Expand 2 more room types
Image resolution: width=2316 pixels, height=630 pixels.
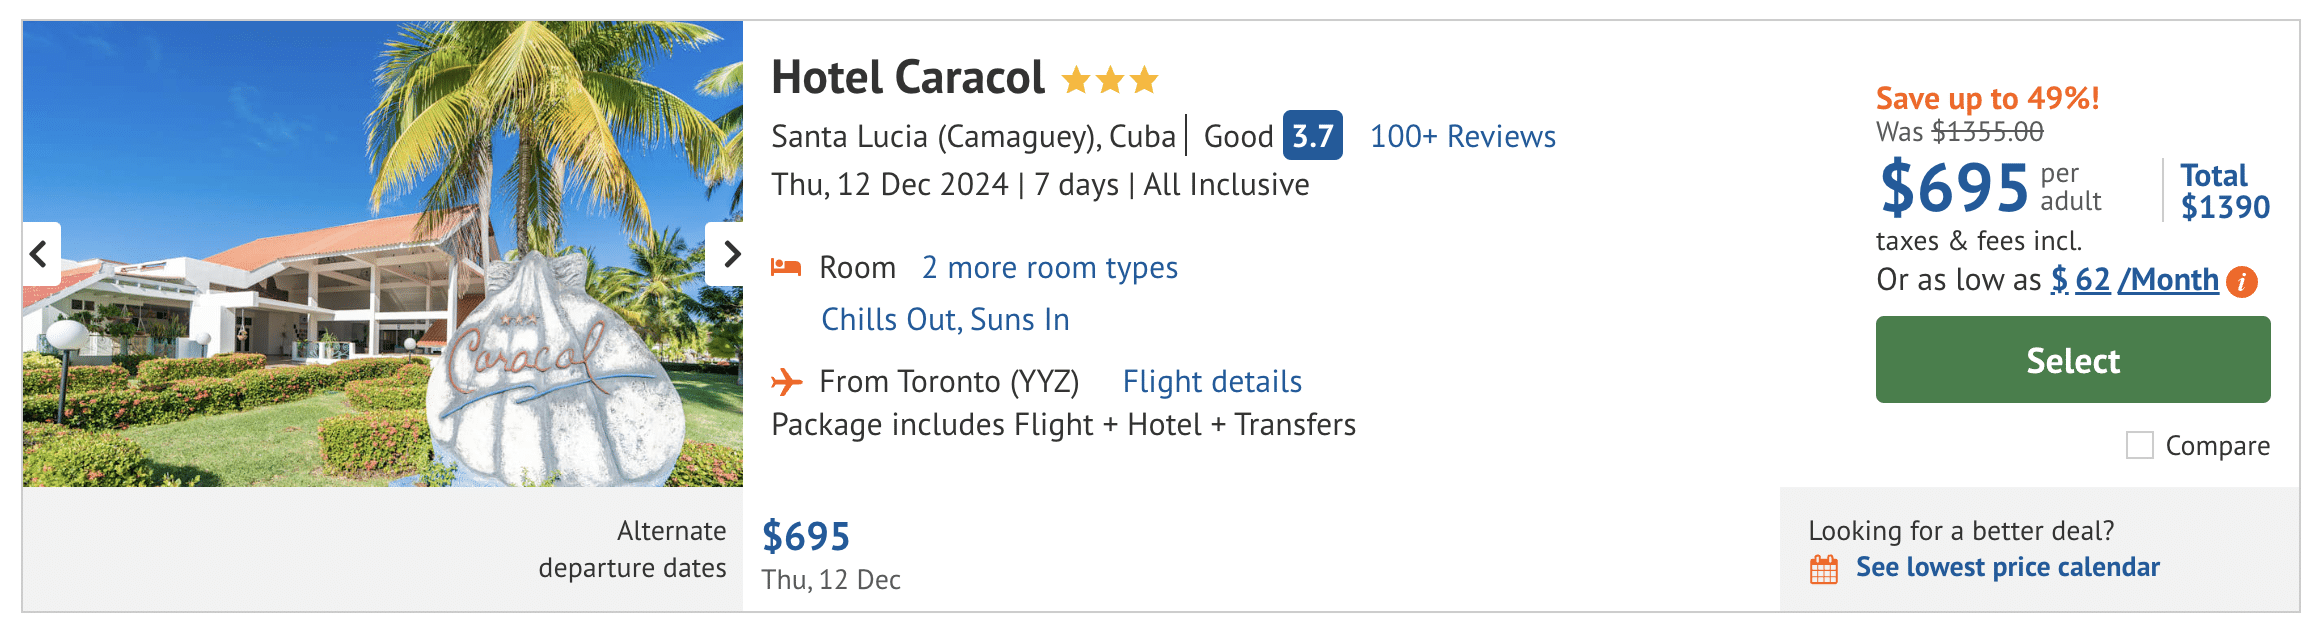point(1049,268)
